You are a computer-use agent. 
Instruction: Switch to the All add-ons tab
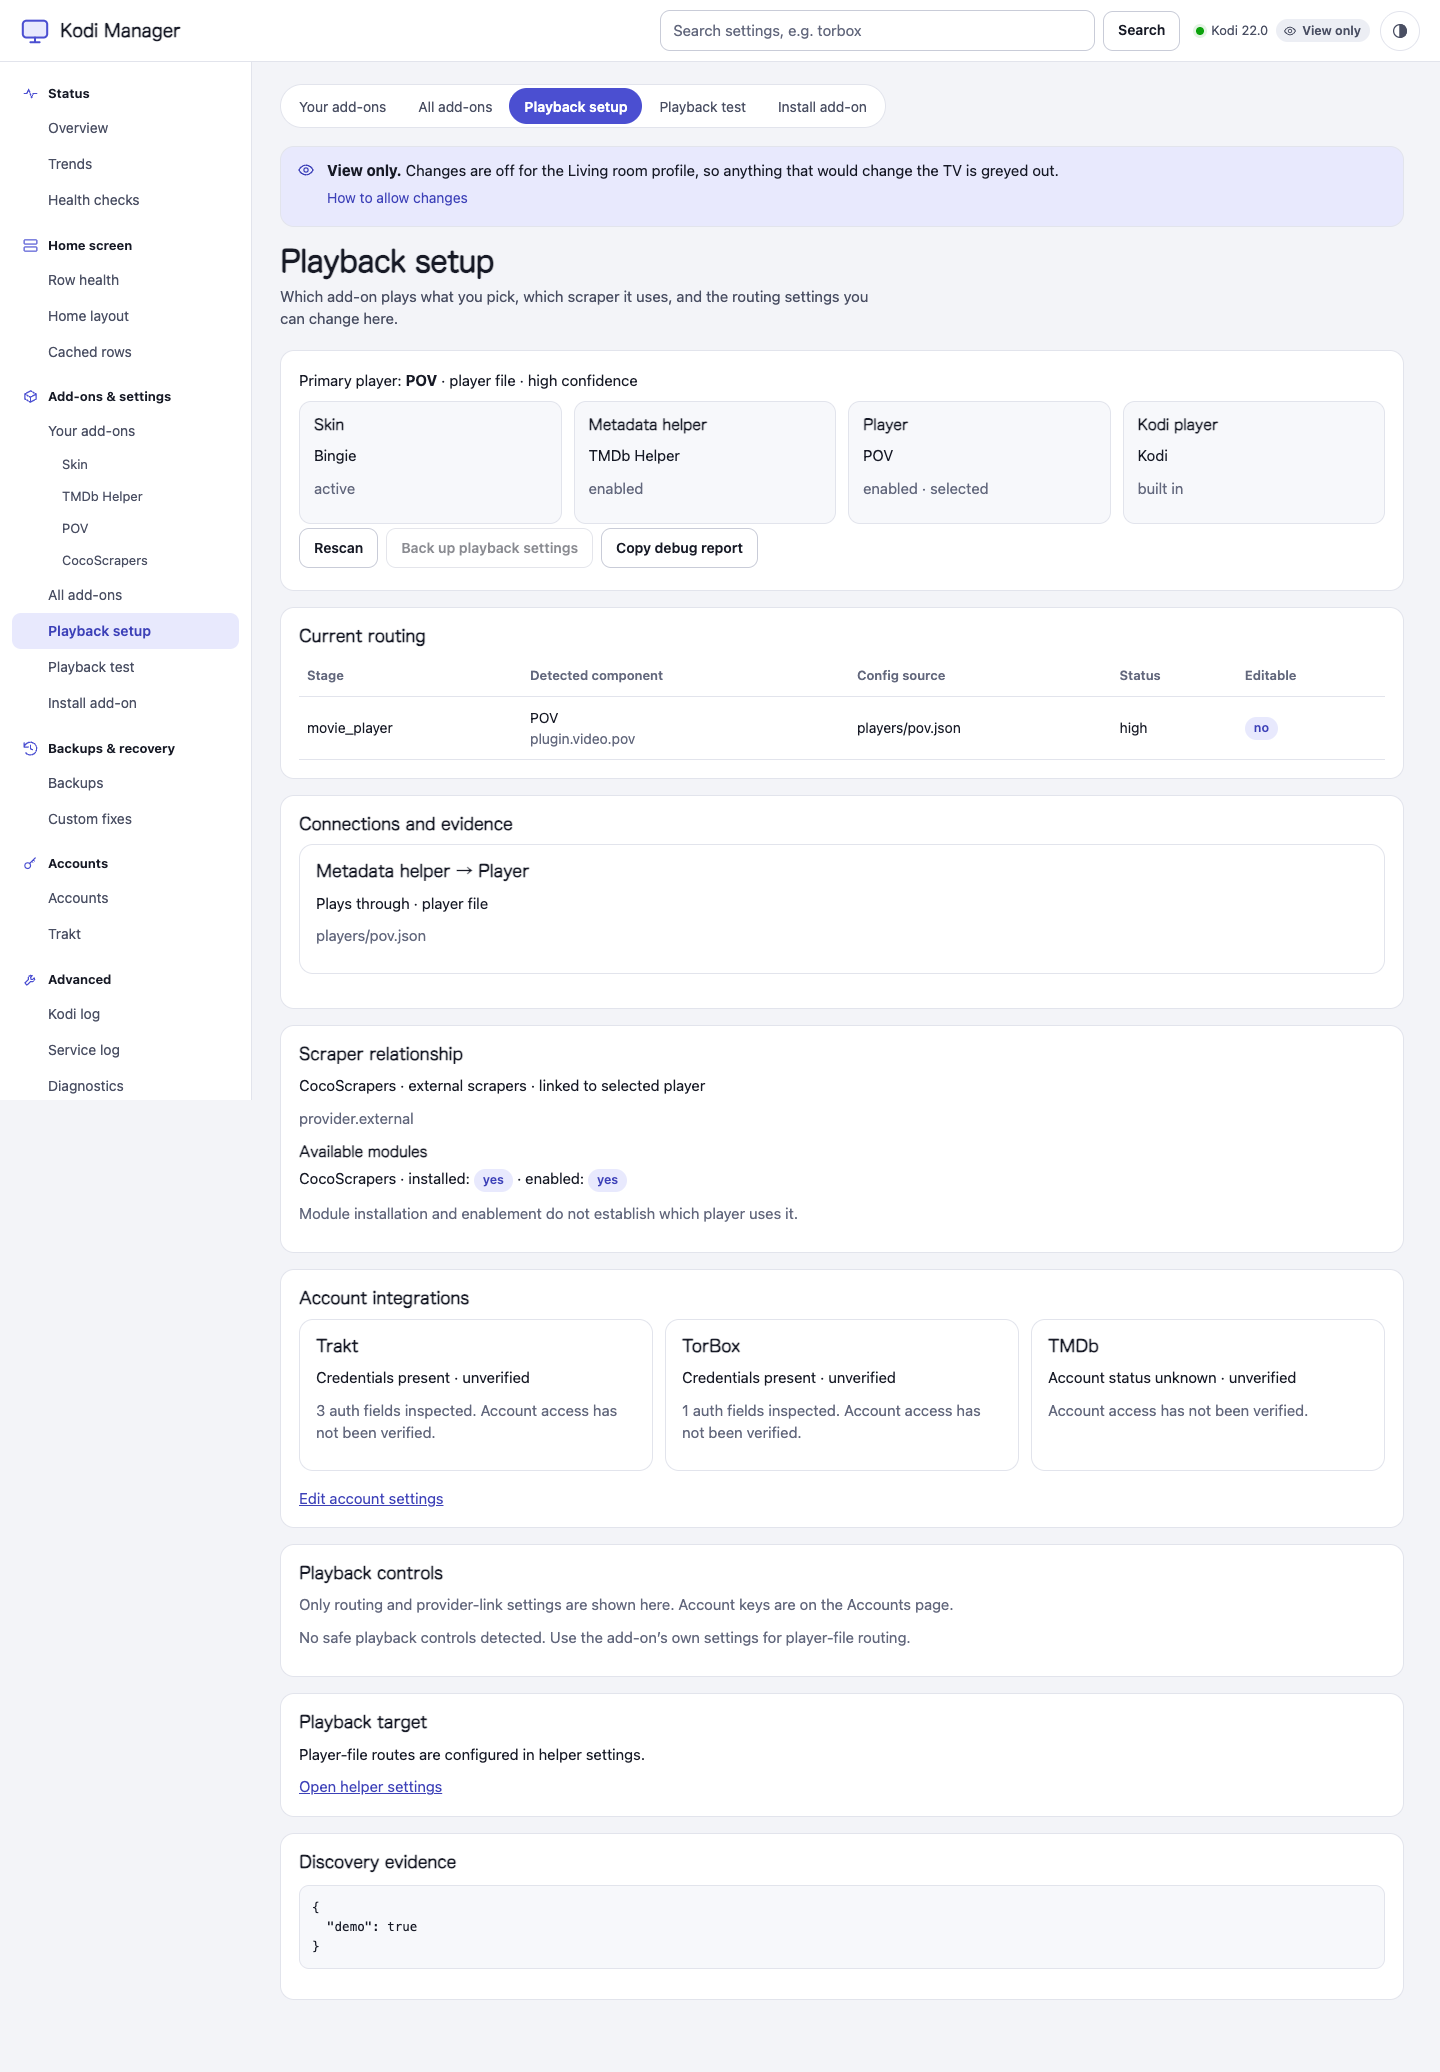coord(455,107)
